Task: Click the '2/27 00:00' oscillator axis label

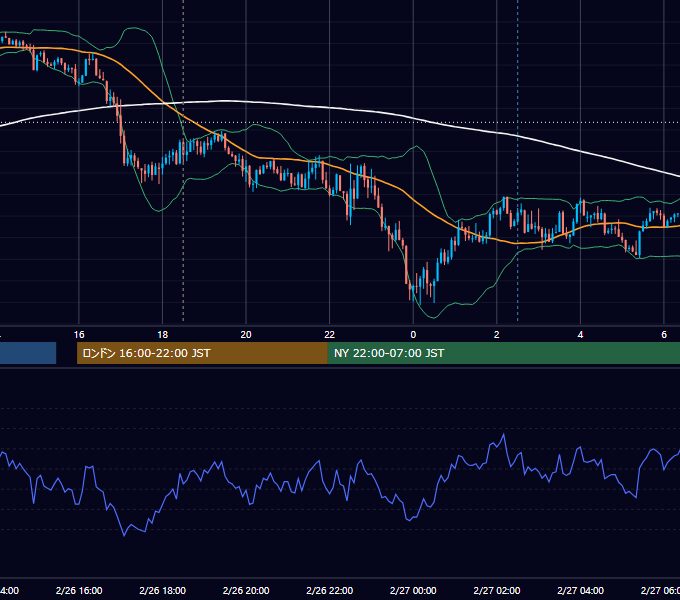Action: point(413,590)
